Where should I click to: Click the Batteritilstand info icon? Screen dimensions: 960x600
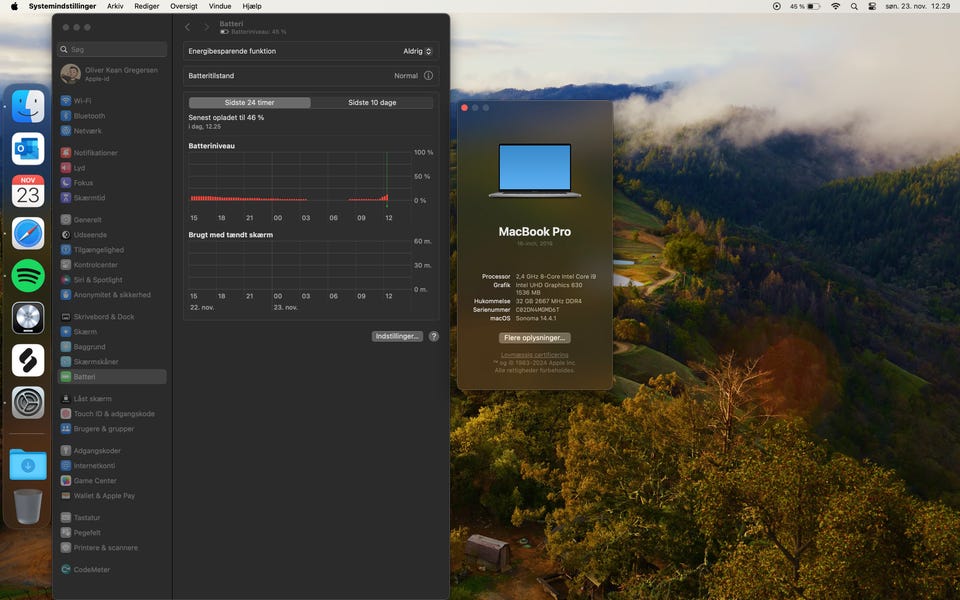click(428, 76)
